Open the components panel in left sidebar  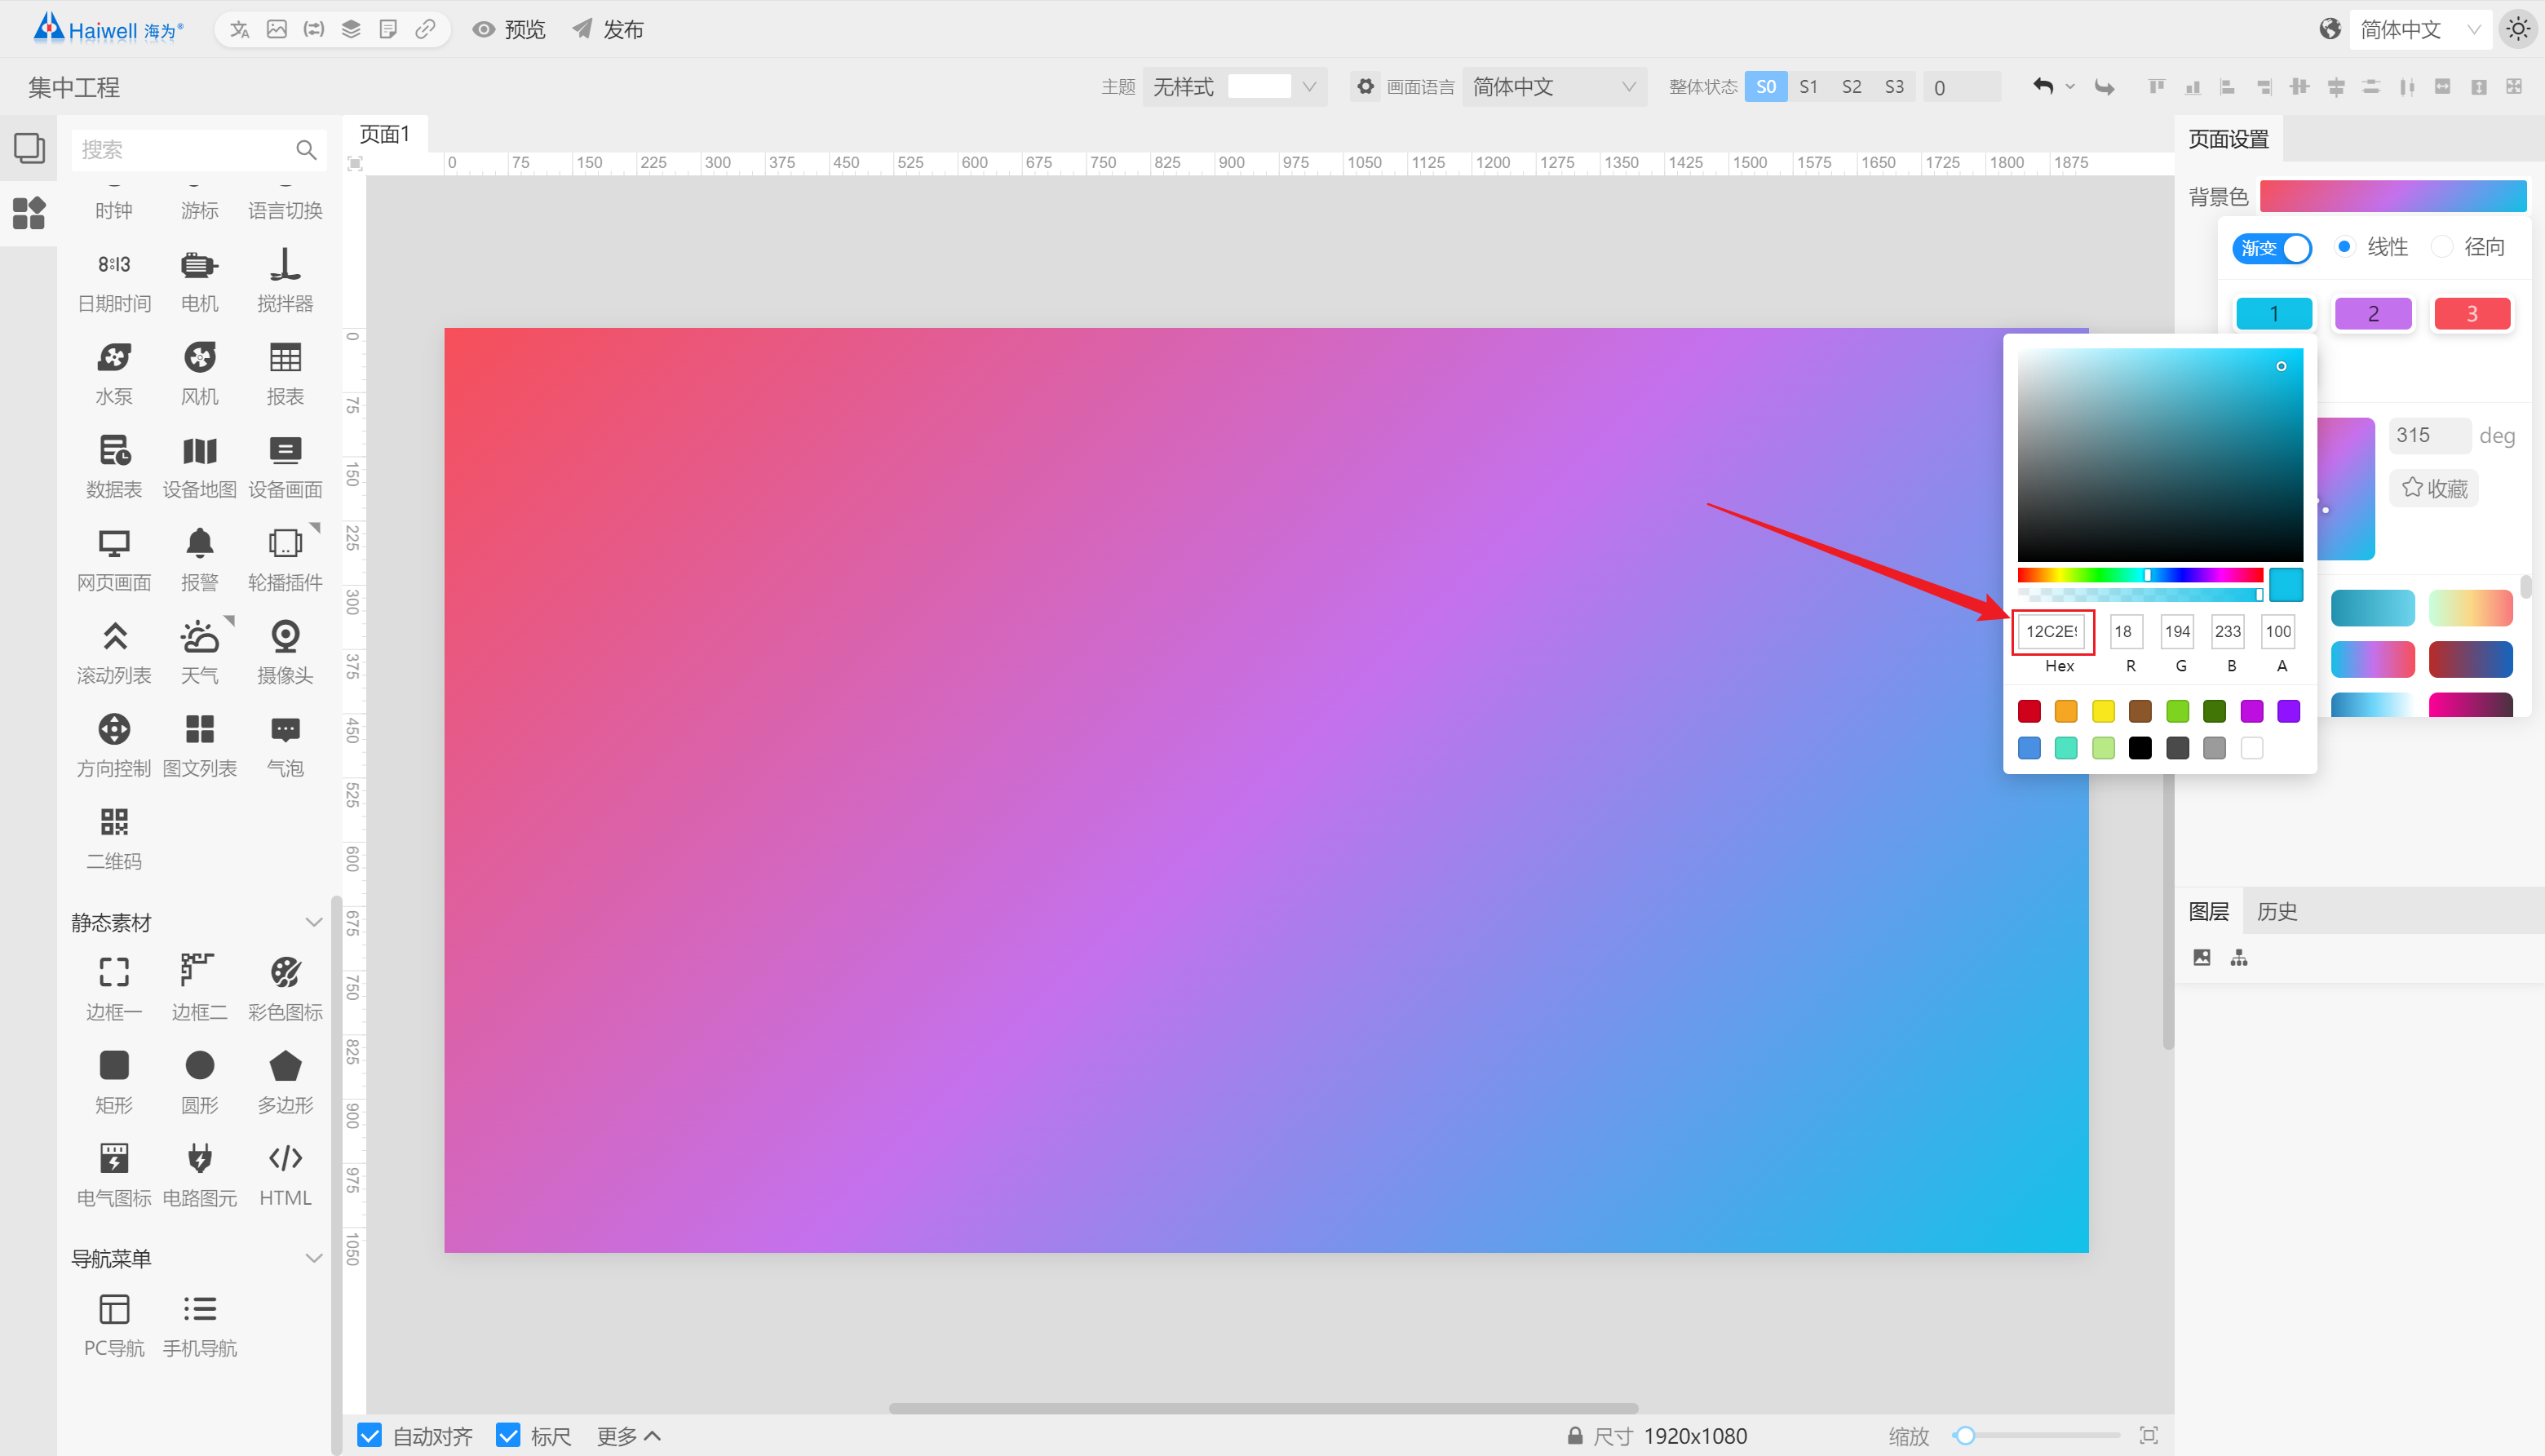(x=29, y=212)
